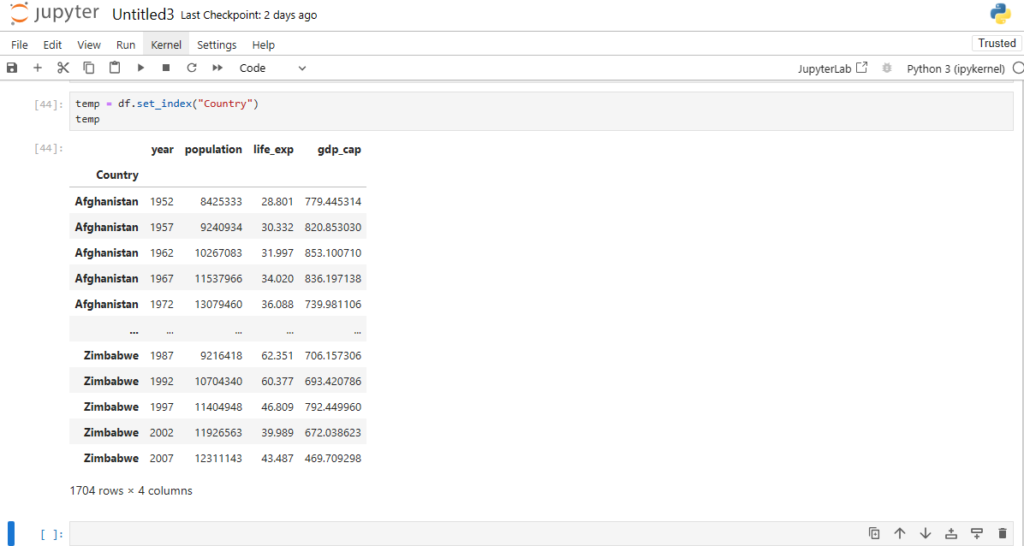1024x546 pixels.
Task: Delete the empty cell with trash icon
Action: [1003, 534]
